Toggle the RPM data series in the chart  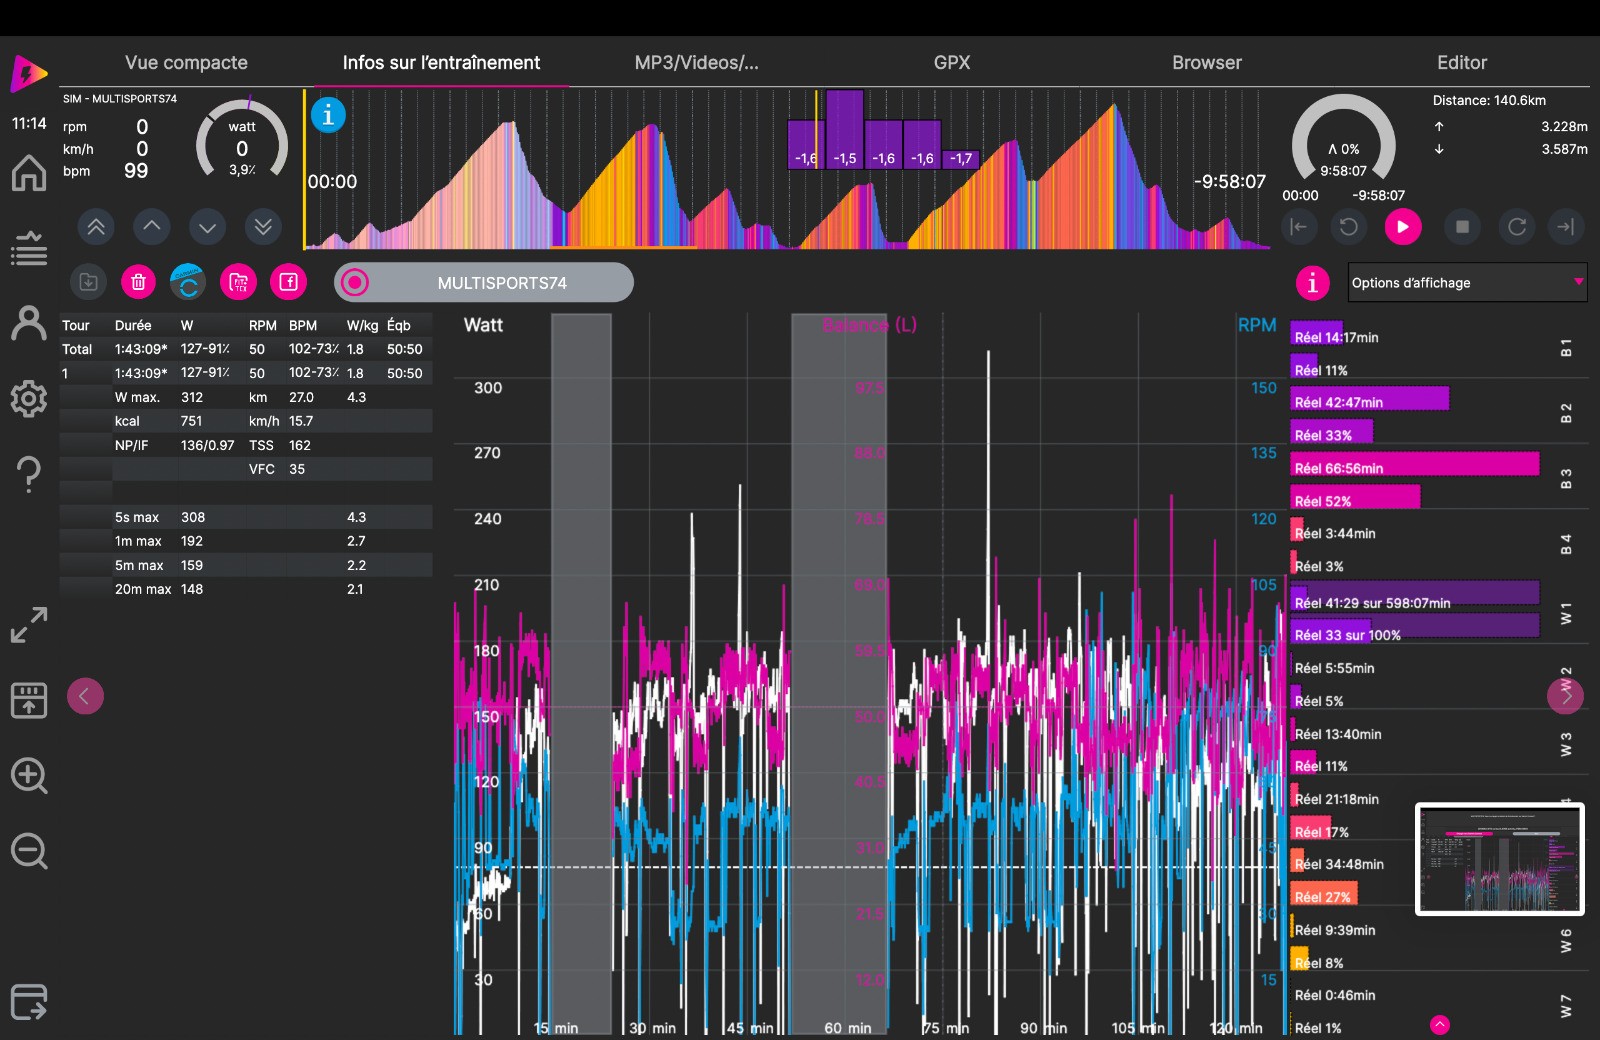(x=1256, y=325)
